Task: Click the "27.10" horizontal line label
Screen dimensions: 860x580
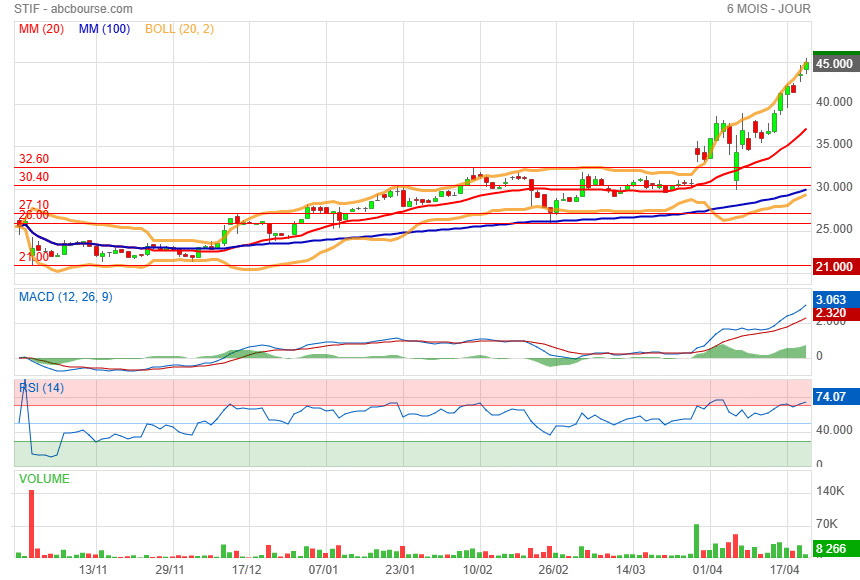Action: click(x=34, y=205)
